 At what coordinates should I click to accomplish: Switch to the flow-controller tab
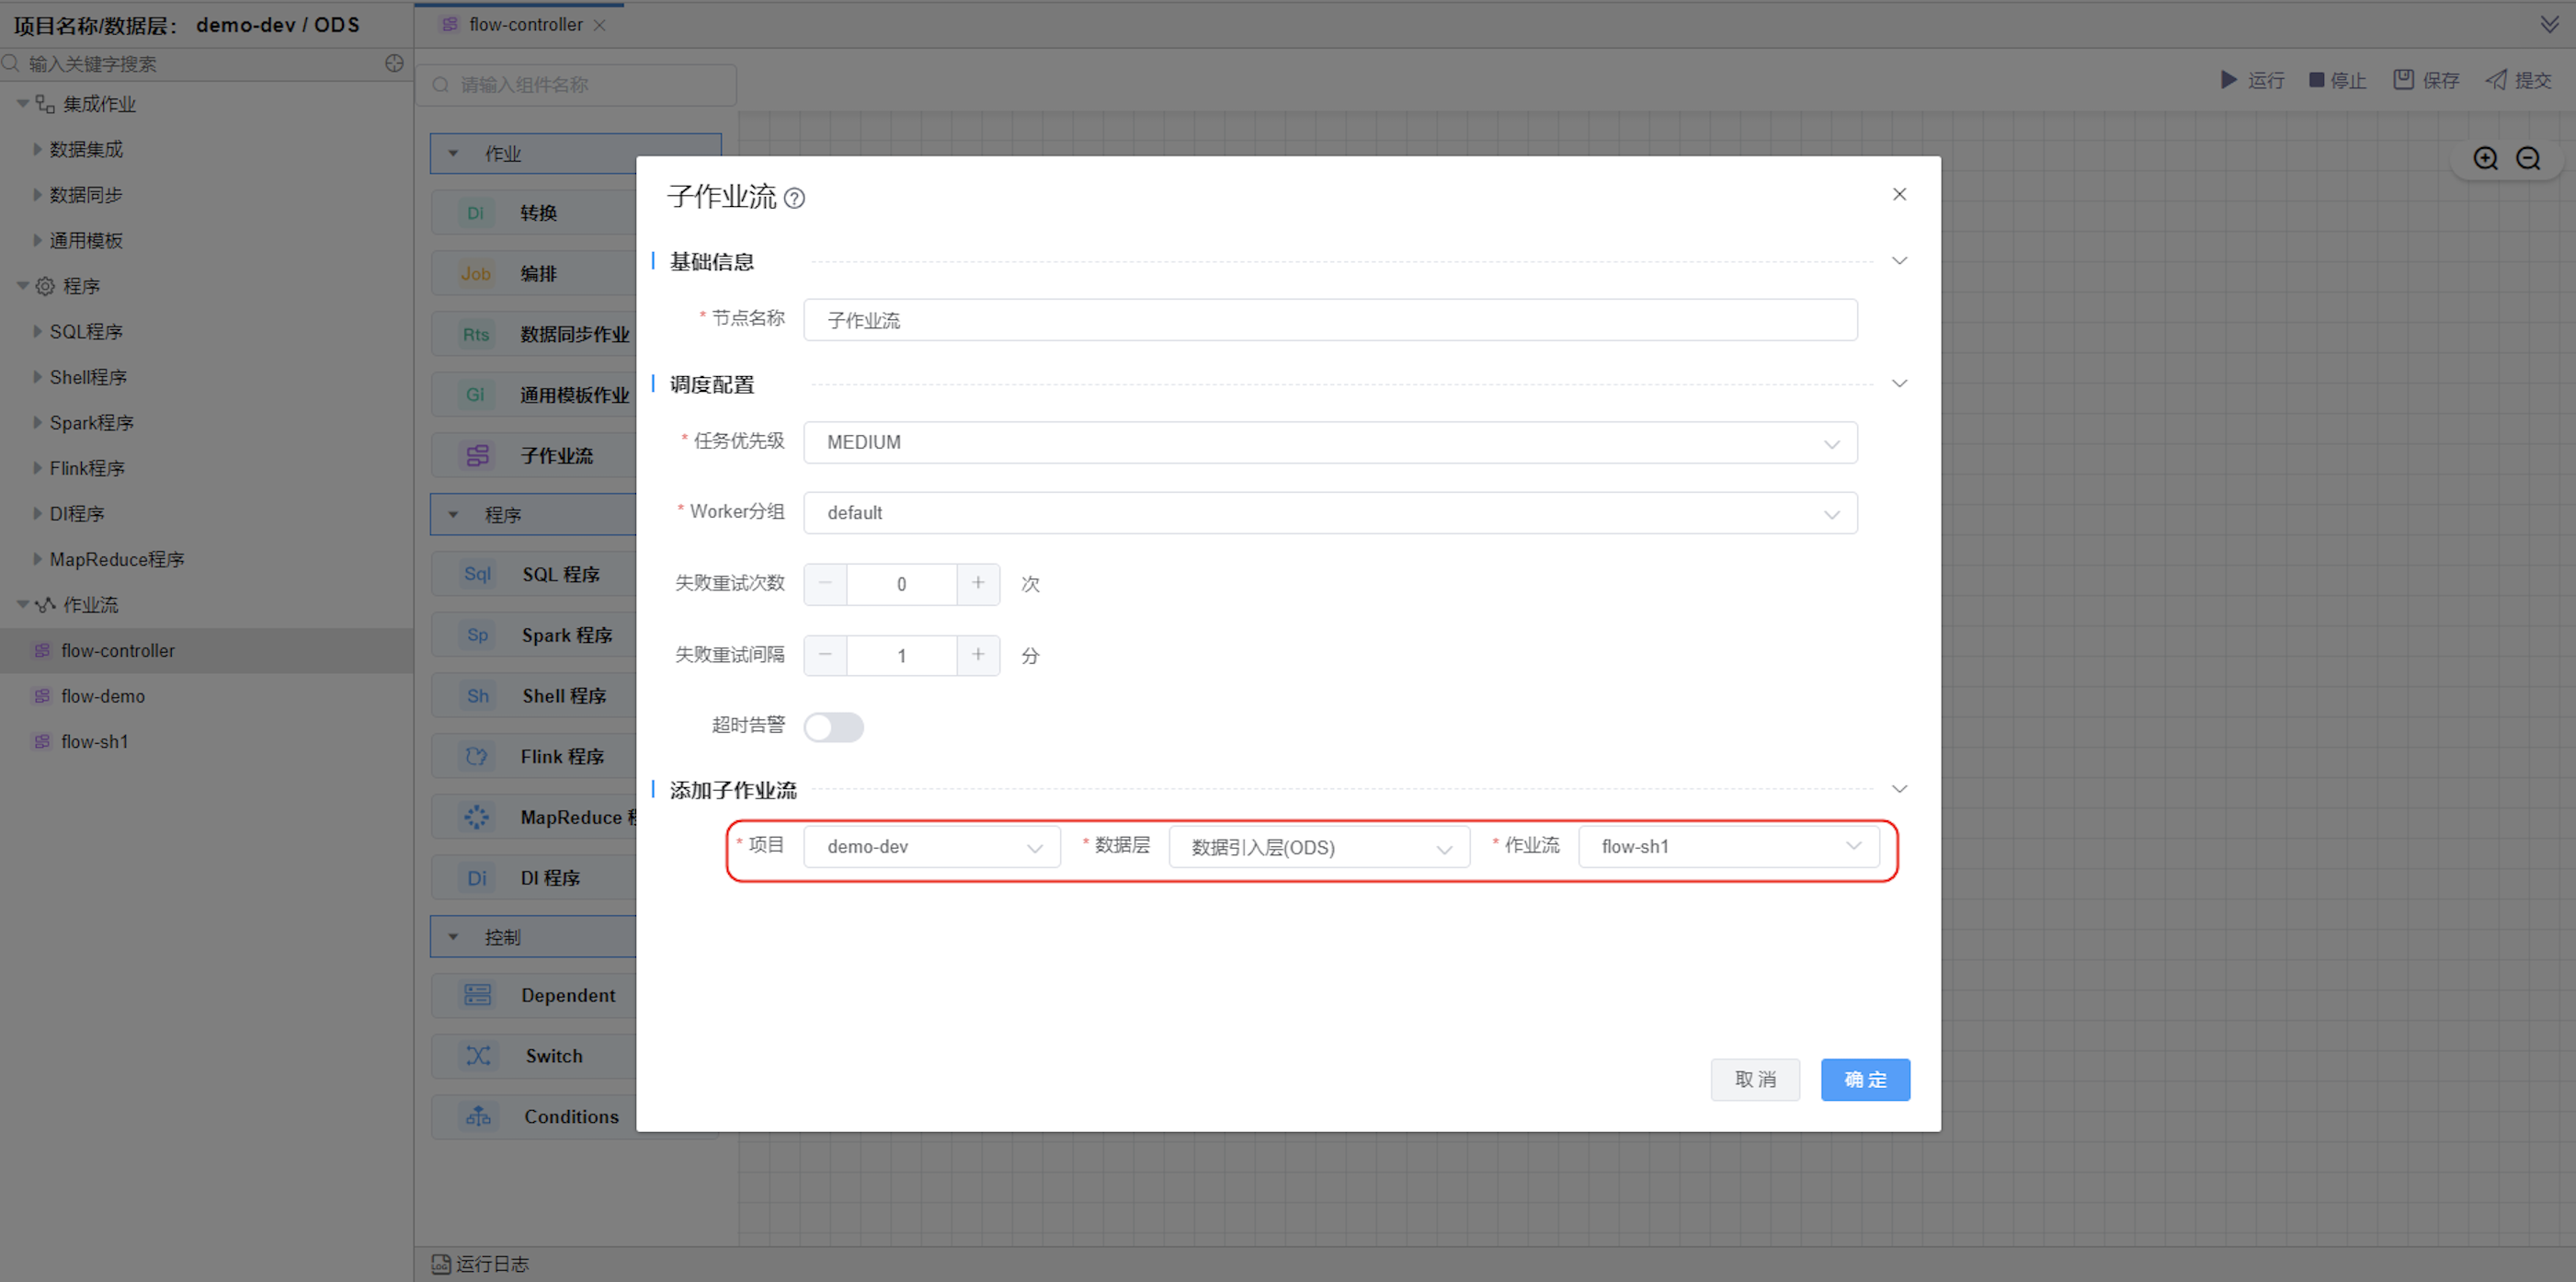[x=525, y=24]
